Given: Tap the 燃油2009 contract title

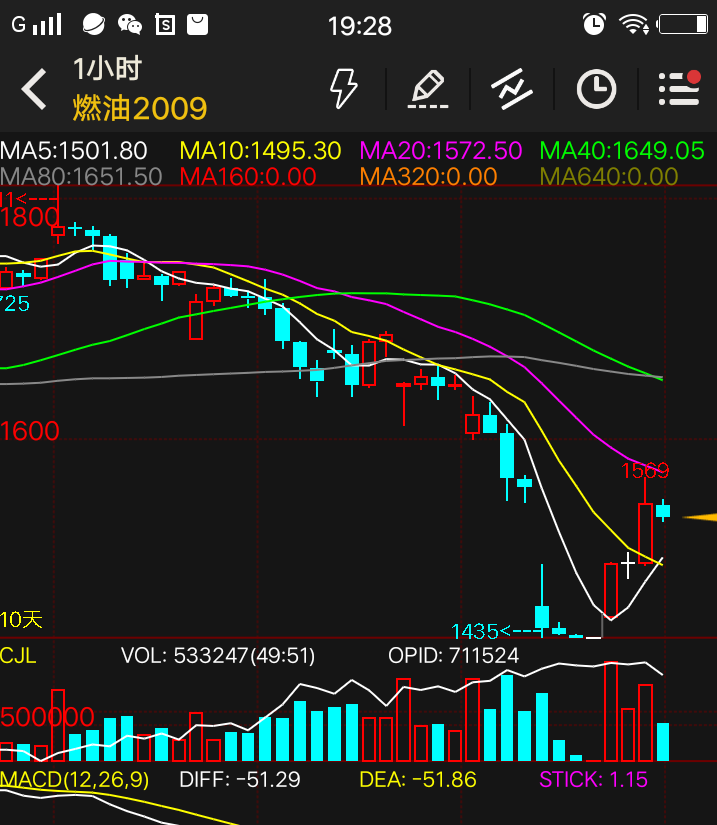Looking at the screenshot, I should tap(140, 108).
